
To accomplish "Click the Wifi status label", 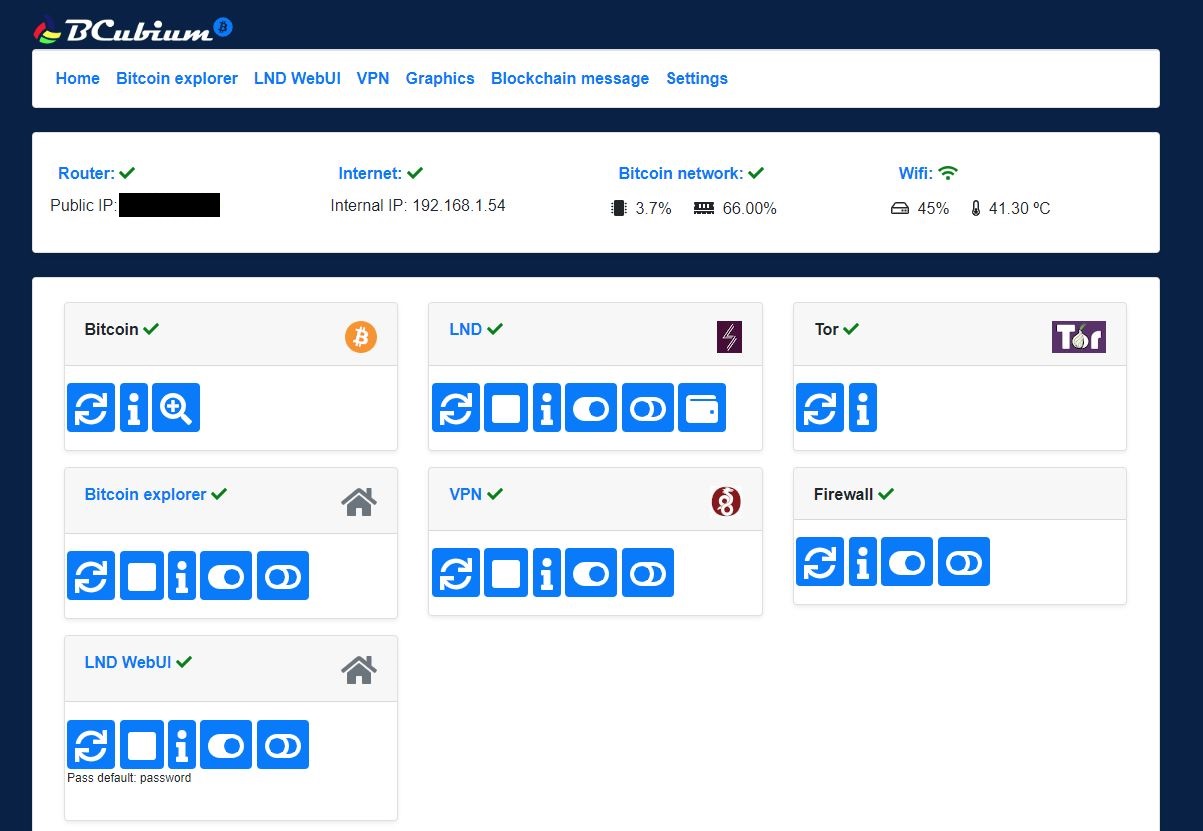I will click(x=916, y=173).
